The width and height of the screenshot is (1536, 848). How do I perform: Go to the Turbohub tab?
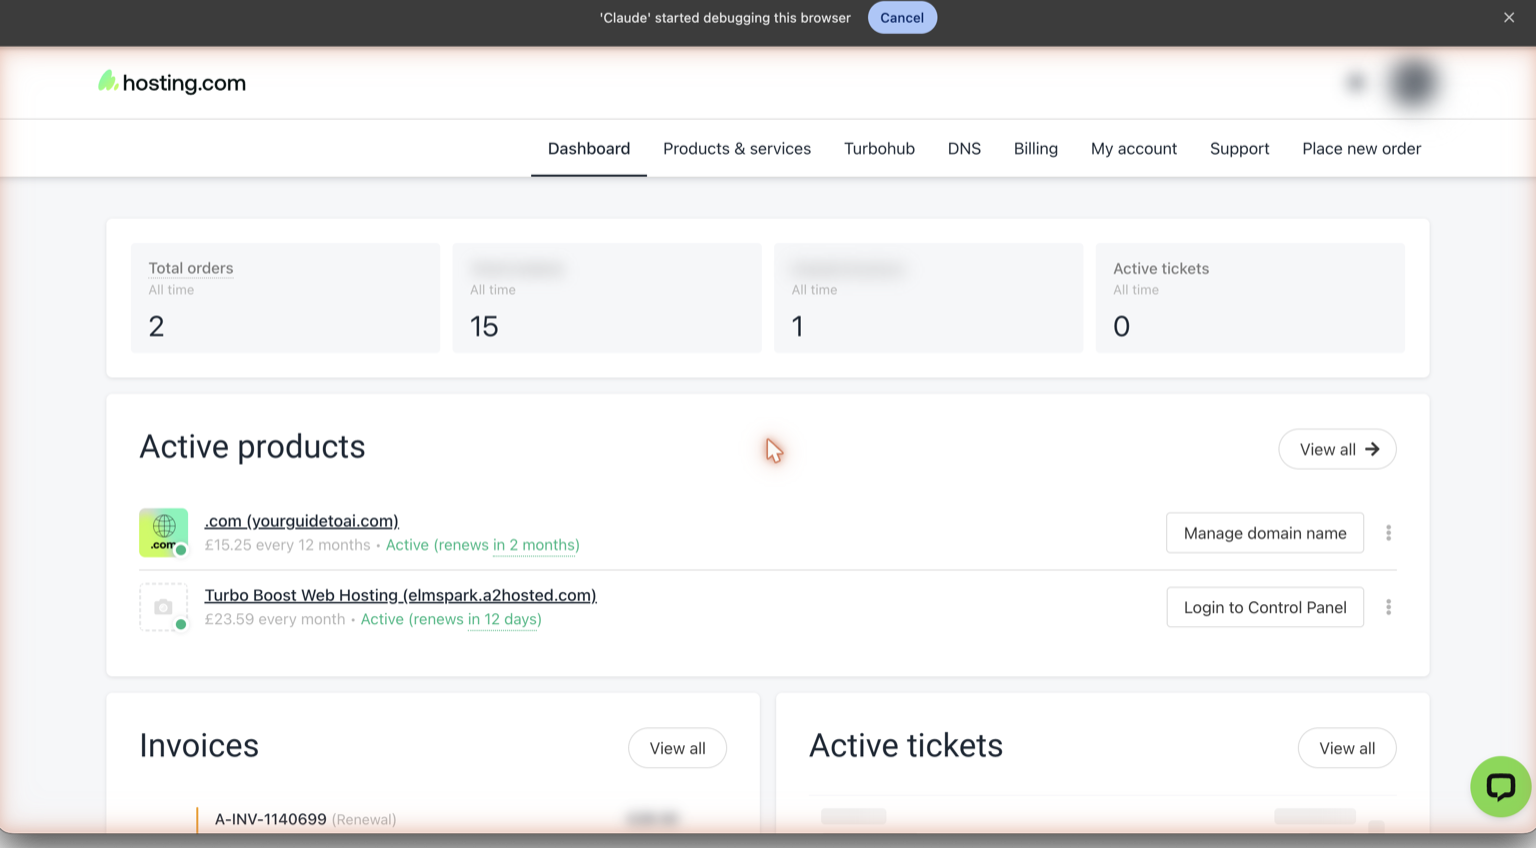pos(879,148)
